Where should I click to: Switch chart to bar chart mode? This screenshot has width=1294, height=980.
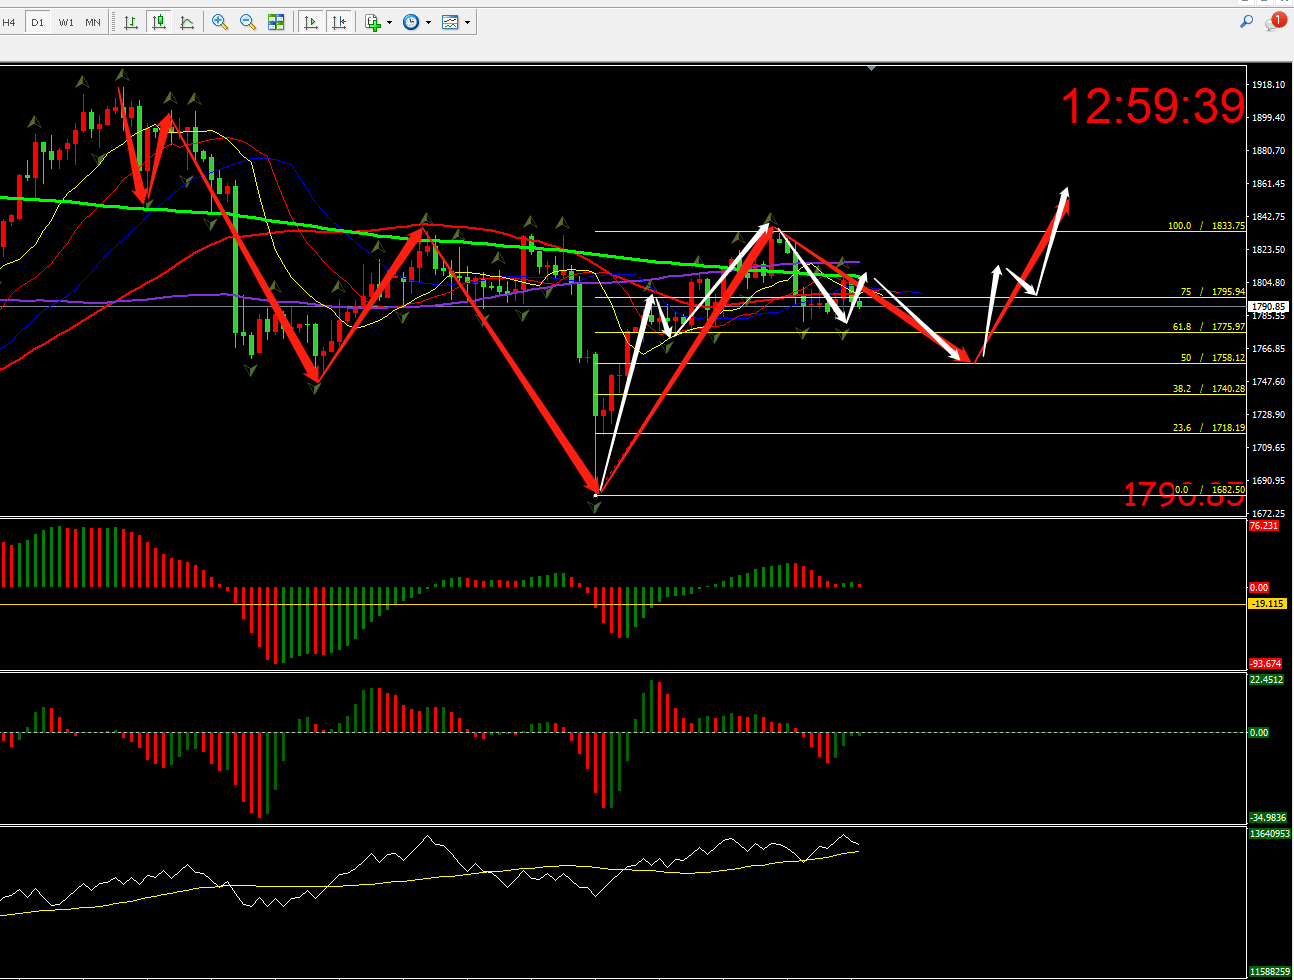pyautogui.click(x=131, y=22)
